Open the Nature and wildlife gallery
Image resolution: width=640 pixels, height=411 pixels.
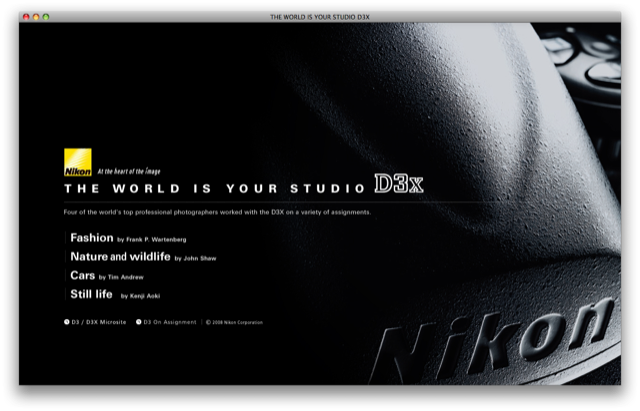(120, 257)
